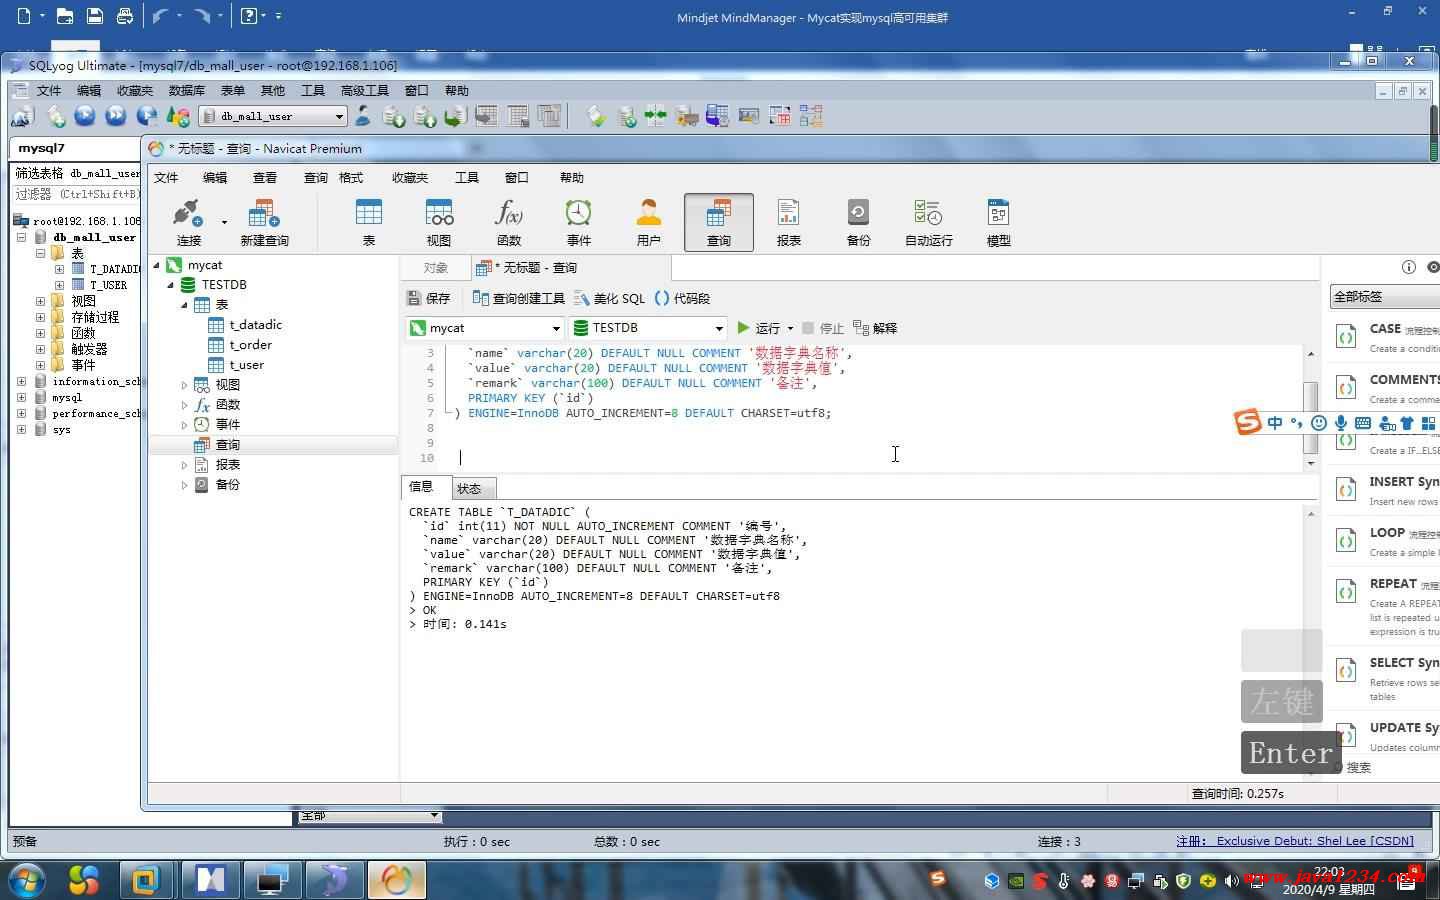The image size is (1440, 900).
Task: Select the highlighted 查询 (Query) toolbar icon
Action: click(x=719, y=222)
